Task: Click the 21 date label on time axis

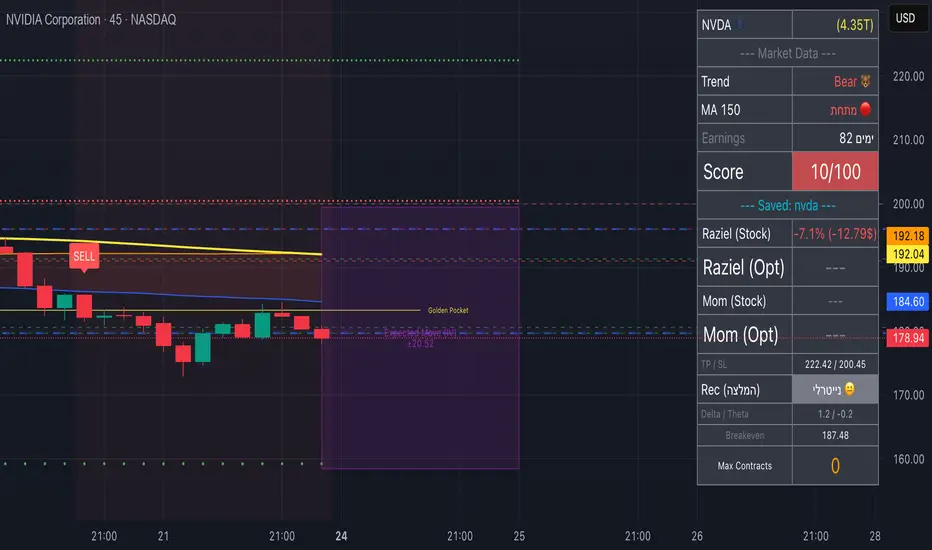Action: pyautogui.click(x=163, y=536)
